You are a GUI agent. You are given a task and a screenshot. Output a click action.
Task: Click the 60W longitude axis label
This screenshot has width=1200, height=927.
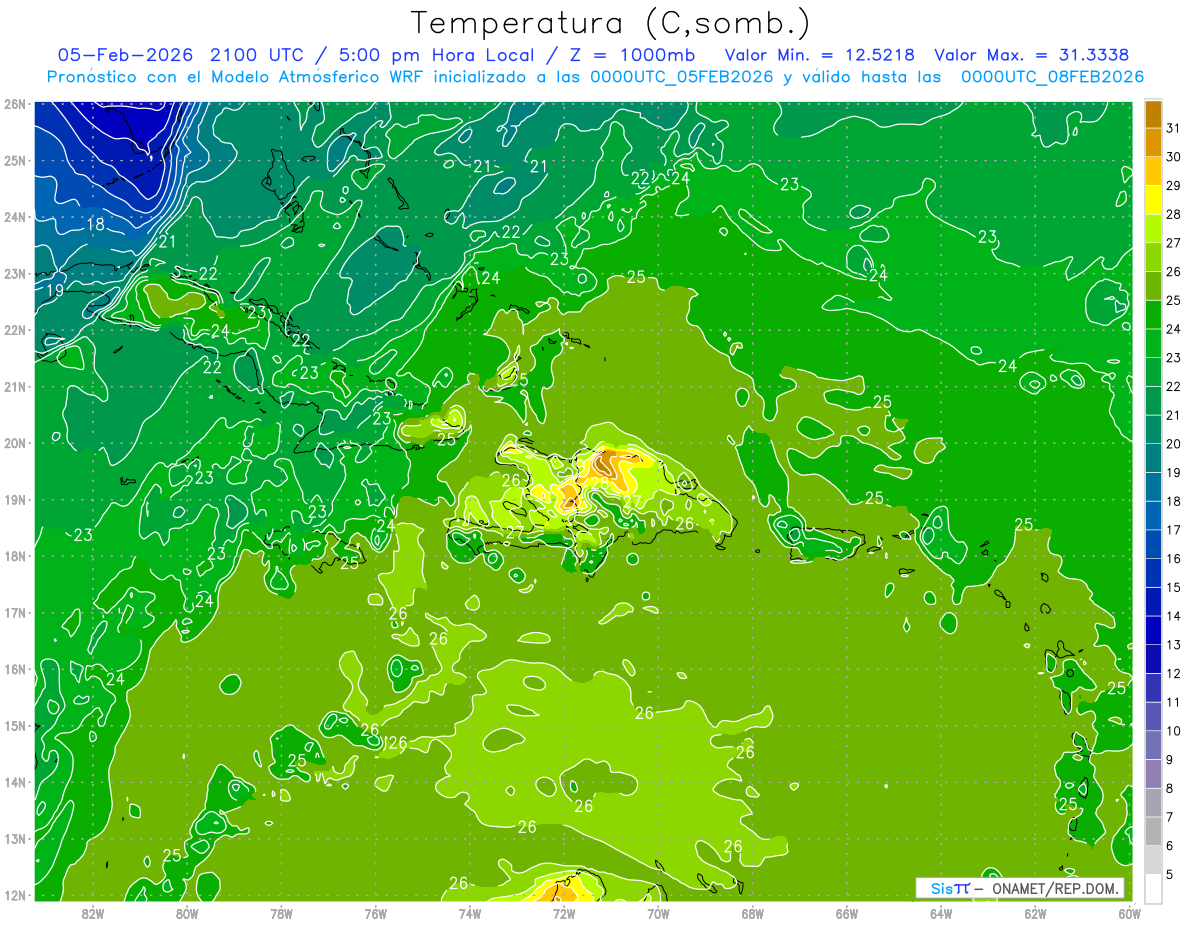pos(1129,912)
